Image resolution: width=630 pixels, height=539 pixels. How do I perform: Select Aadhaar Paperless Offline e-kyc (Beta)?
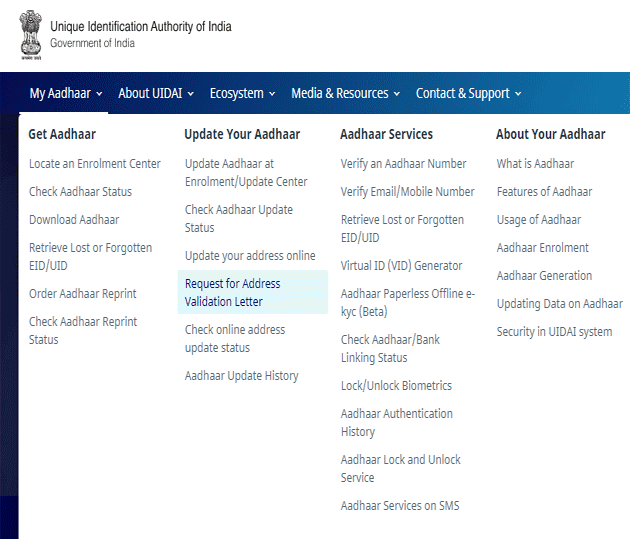[408, 303]
